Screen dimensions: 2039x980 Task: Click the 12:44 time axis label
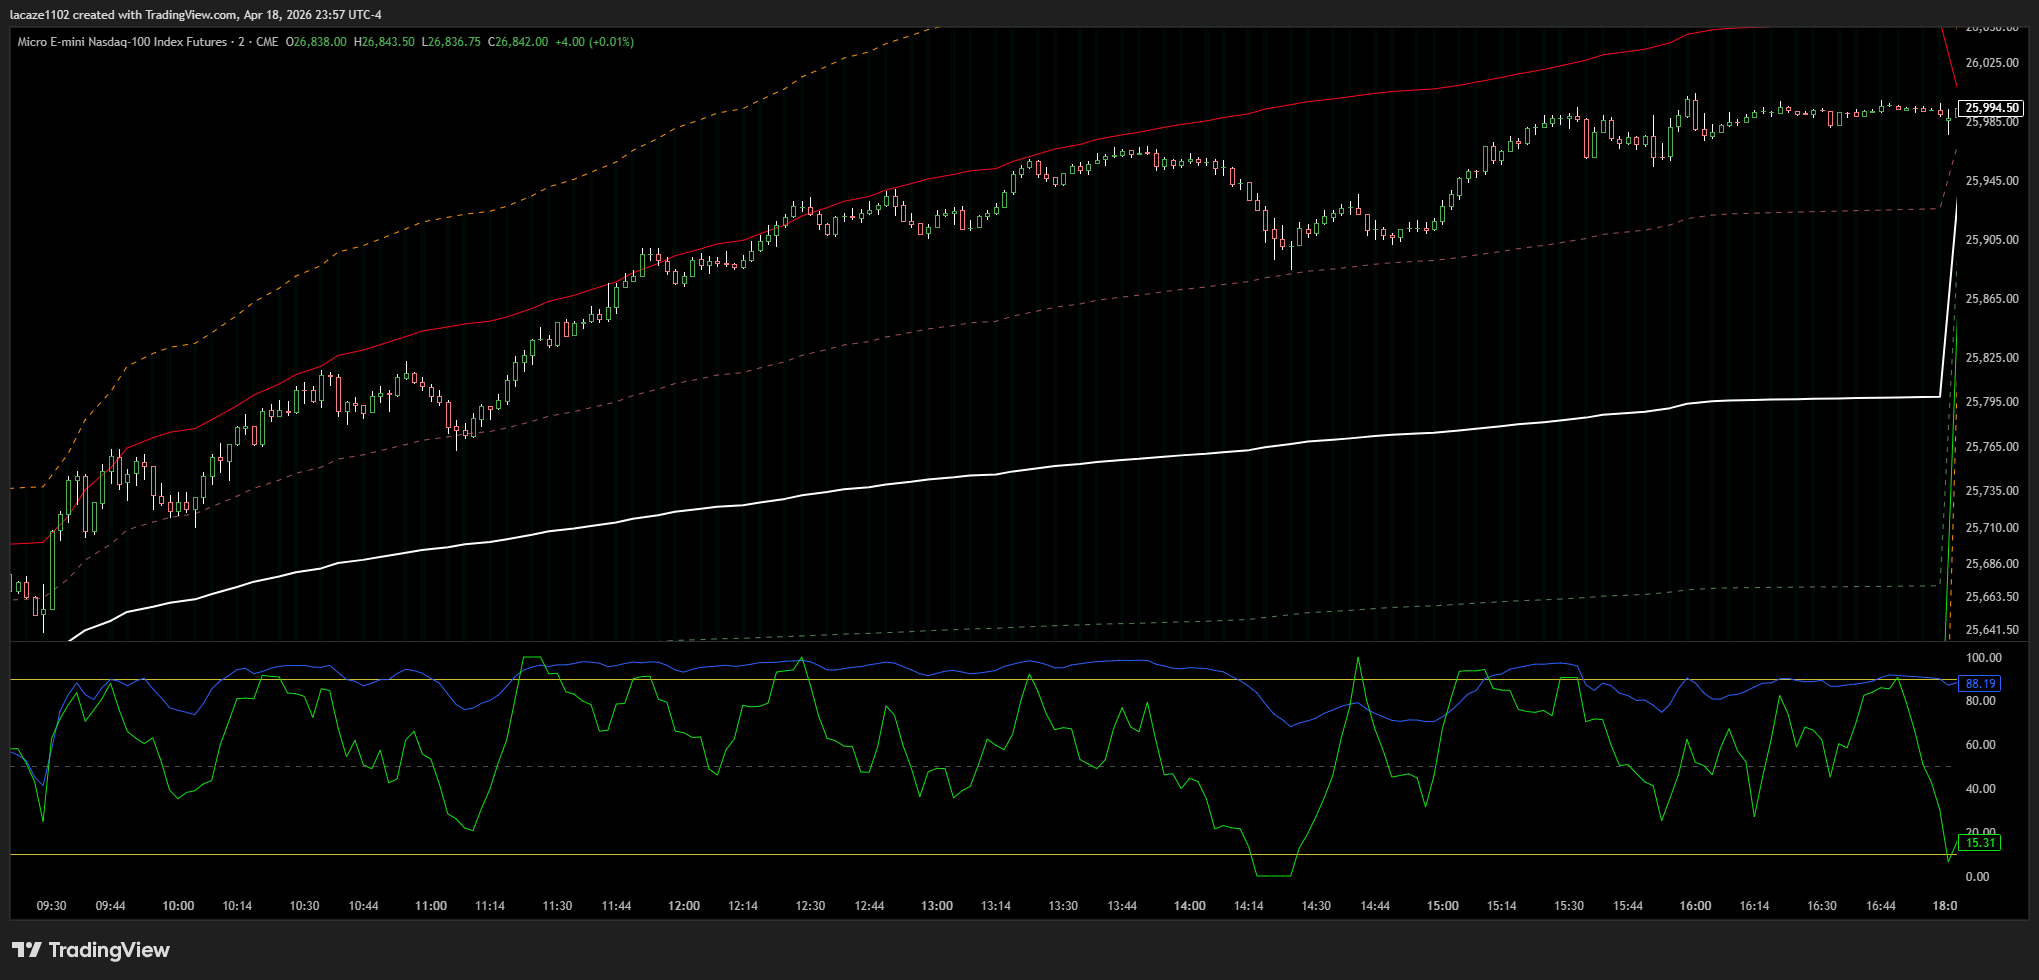869,906
